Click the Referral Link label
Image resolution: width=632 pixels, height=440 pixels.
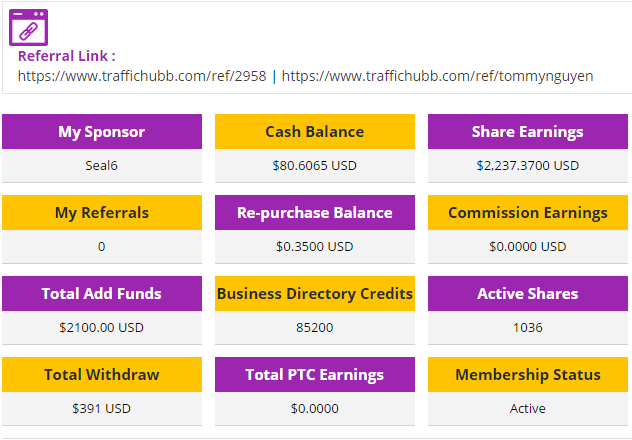tap(66, 56)
